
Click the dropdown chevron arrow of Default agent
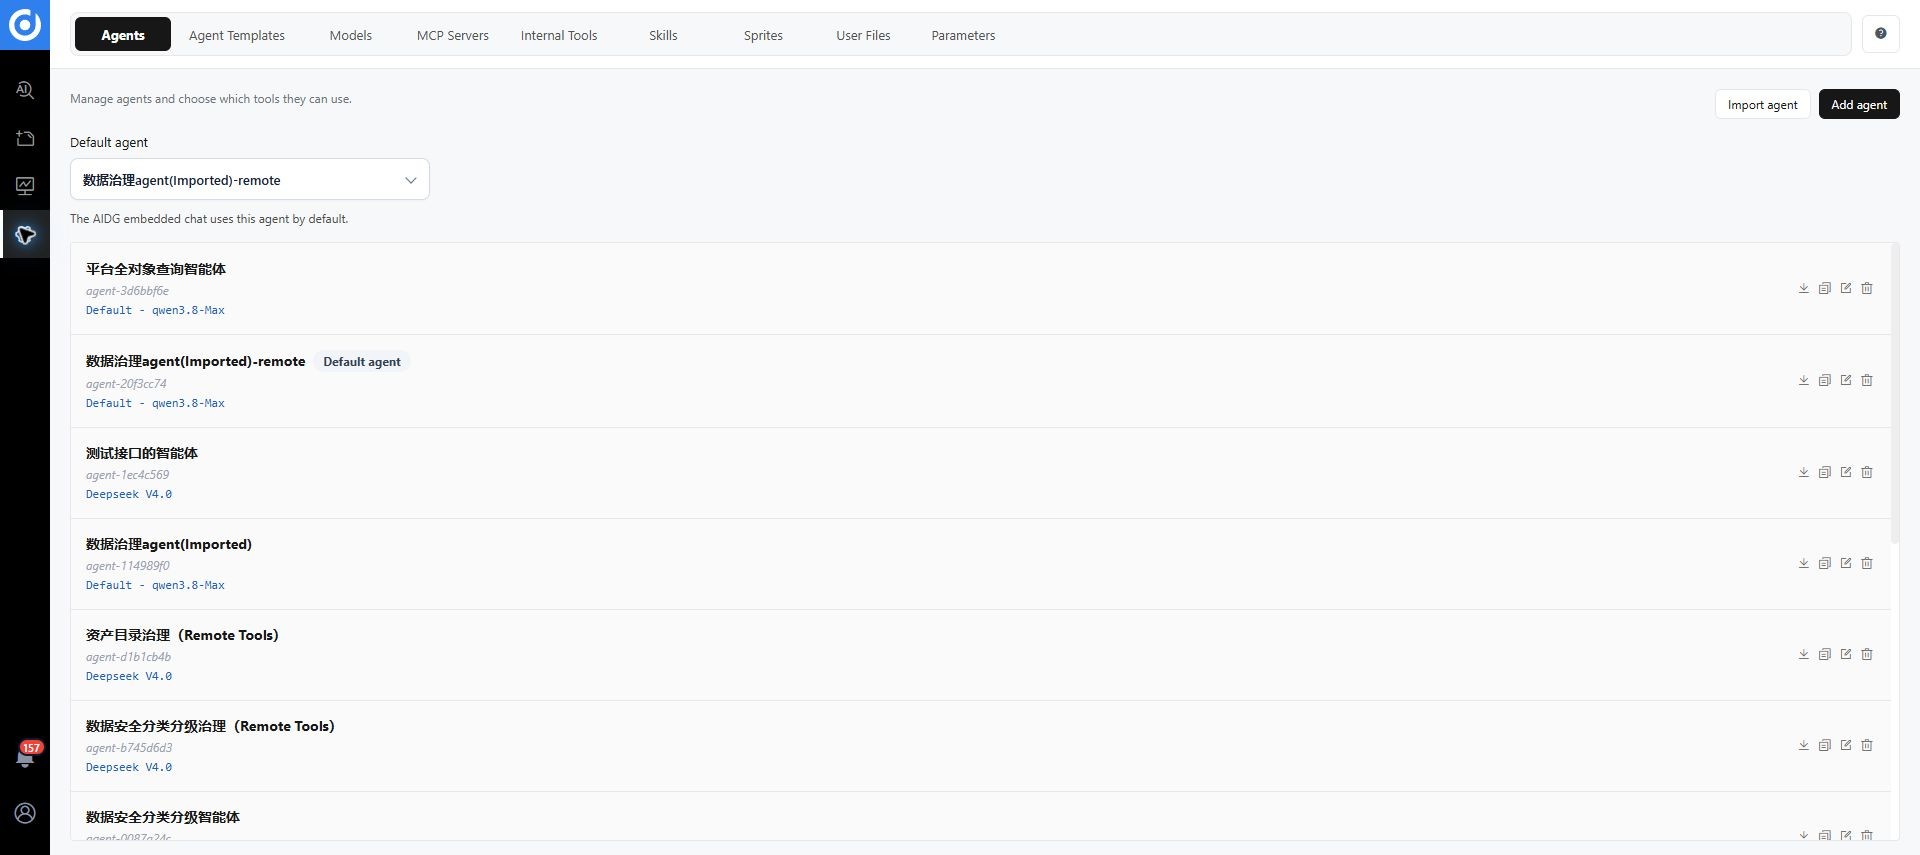[410, 180]
